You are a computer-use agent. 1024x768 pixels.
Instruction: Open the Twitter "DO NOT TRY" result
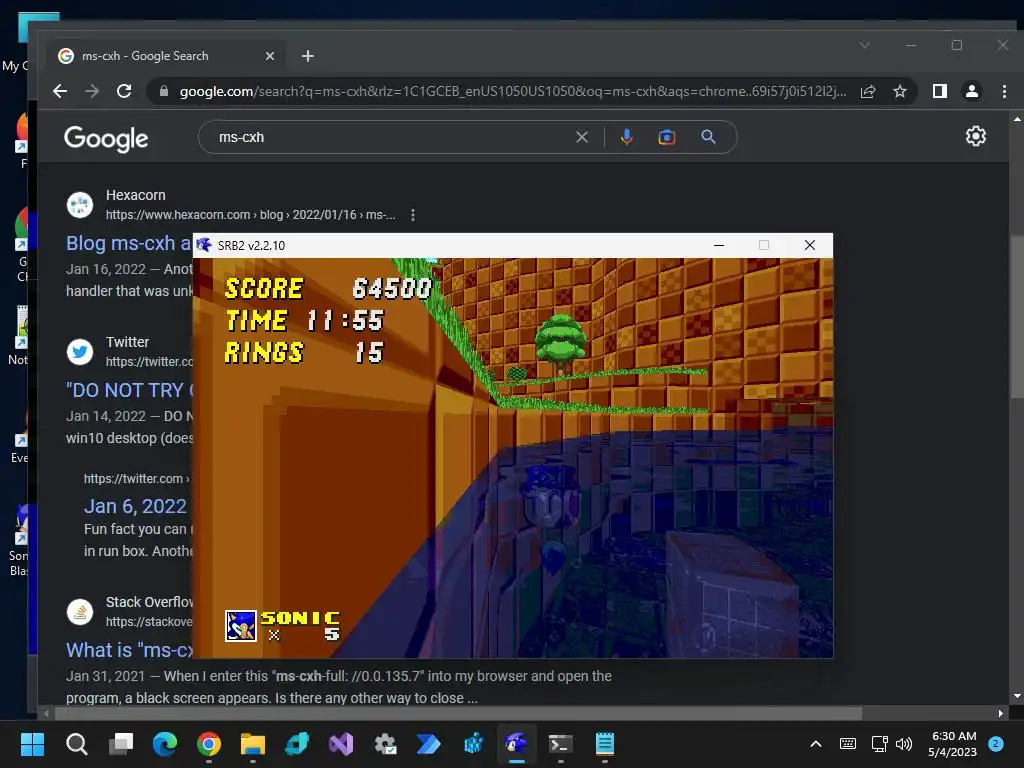point(129,391)
